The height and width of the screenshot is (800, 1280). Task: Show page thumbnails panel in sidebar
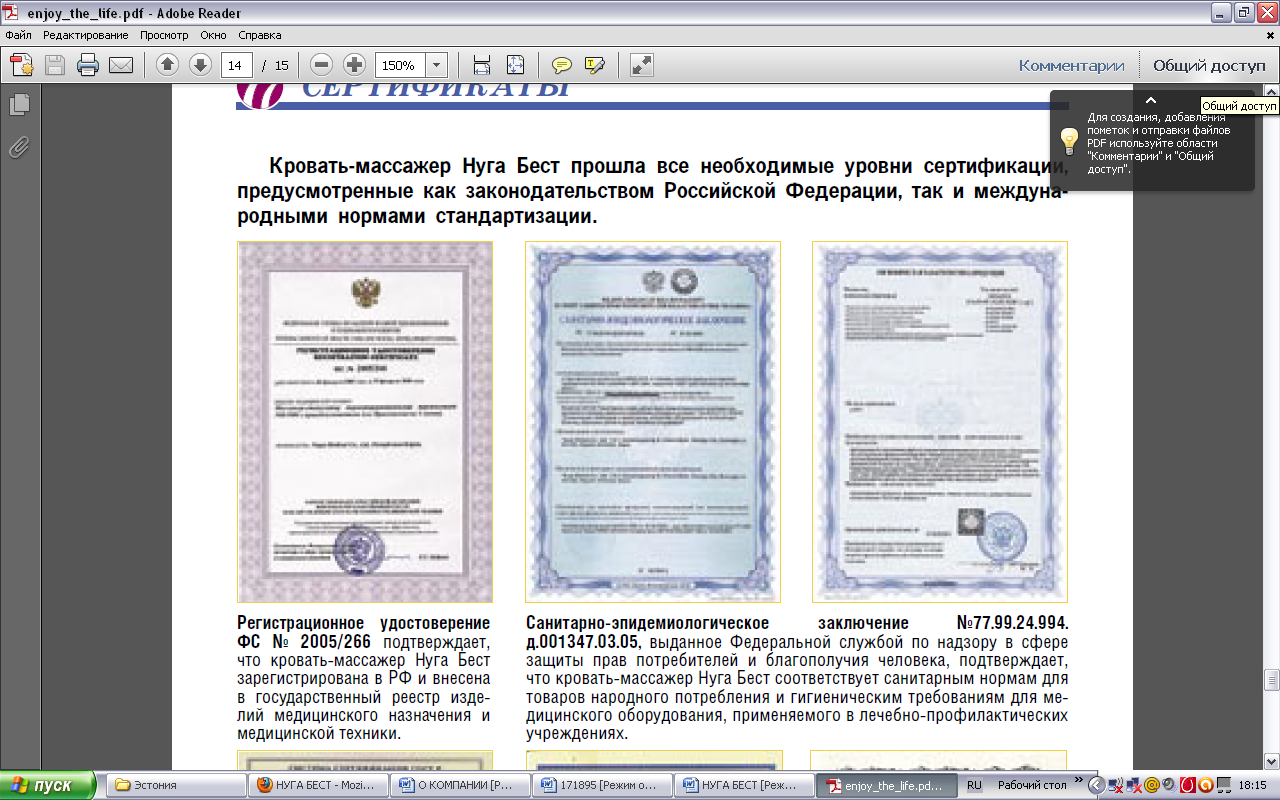[x=19, y=104]
